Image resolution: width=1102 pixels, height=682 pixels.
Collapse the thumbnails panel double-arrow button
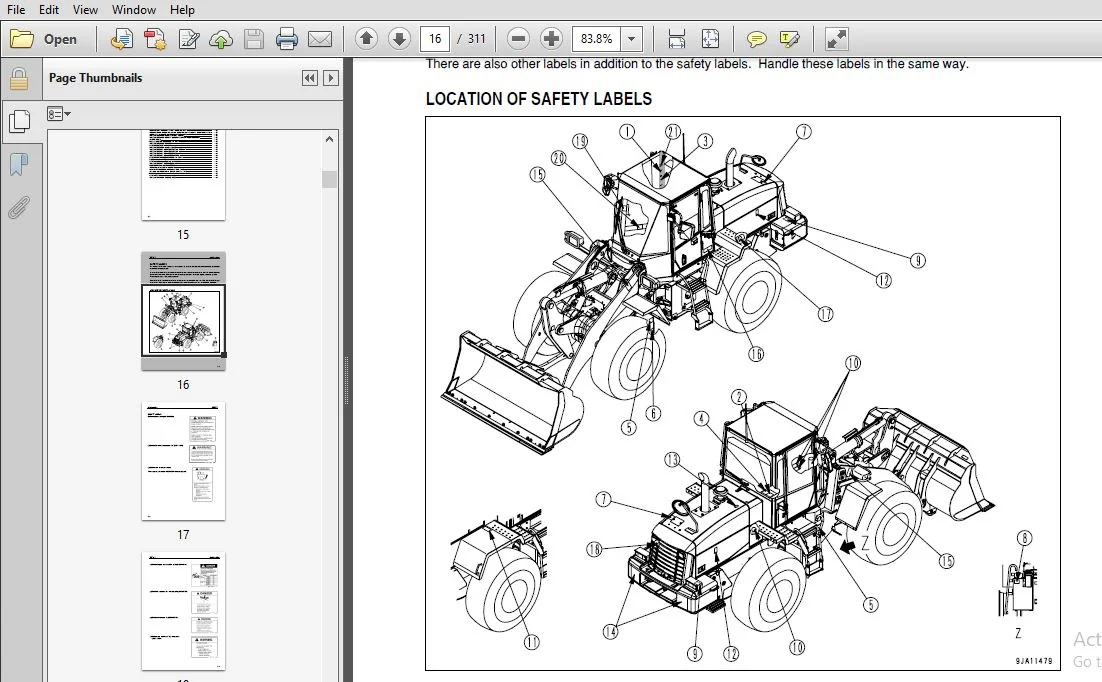(309, 78)
